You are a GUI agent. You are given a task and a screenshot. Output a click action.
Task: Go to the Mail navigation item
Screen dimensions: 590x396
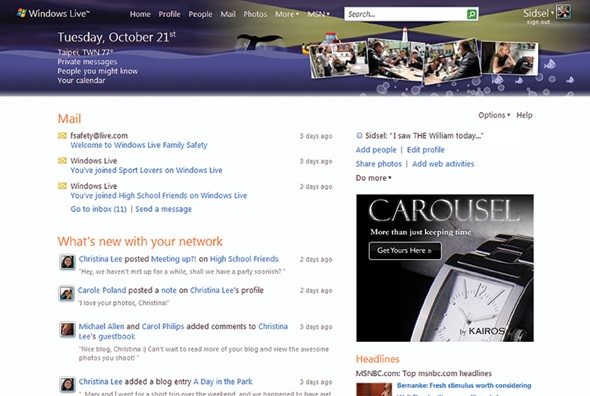coord(228,14)
